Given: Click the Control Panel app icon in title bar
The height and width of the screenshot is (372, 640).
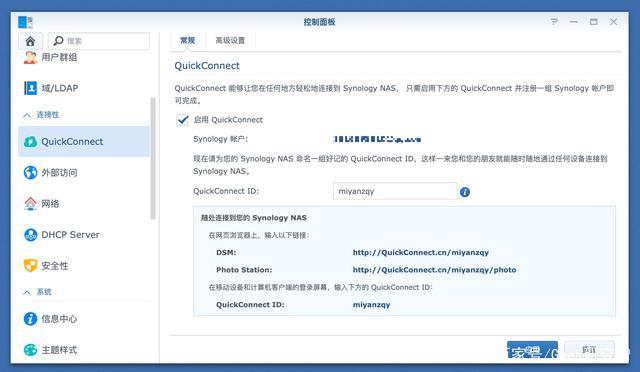Looking at the screenshot, I should [25, 22].
